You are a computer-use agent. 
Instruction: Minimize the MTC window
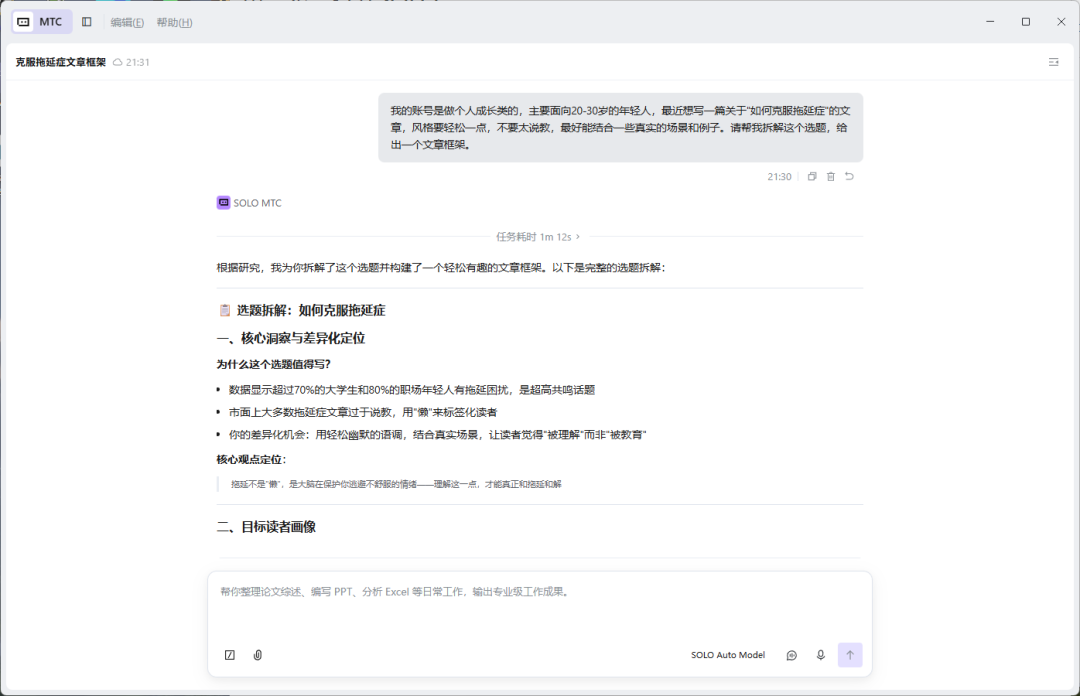[x=990, y=22]
